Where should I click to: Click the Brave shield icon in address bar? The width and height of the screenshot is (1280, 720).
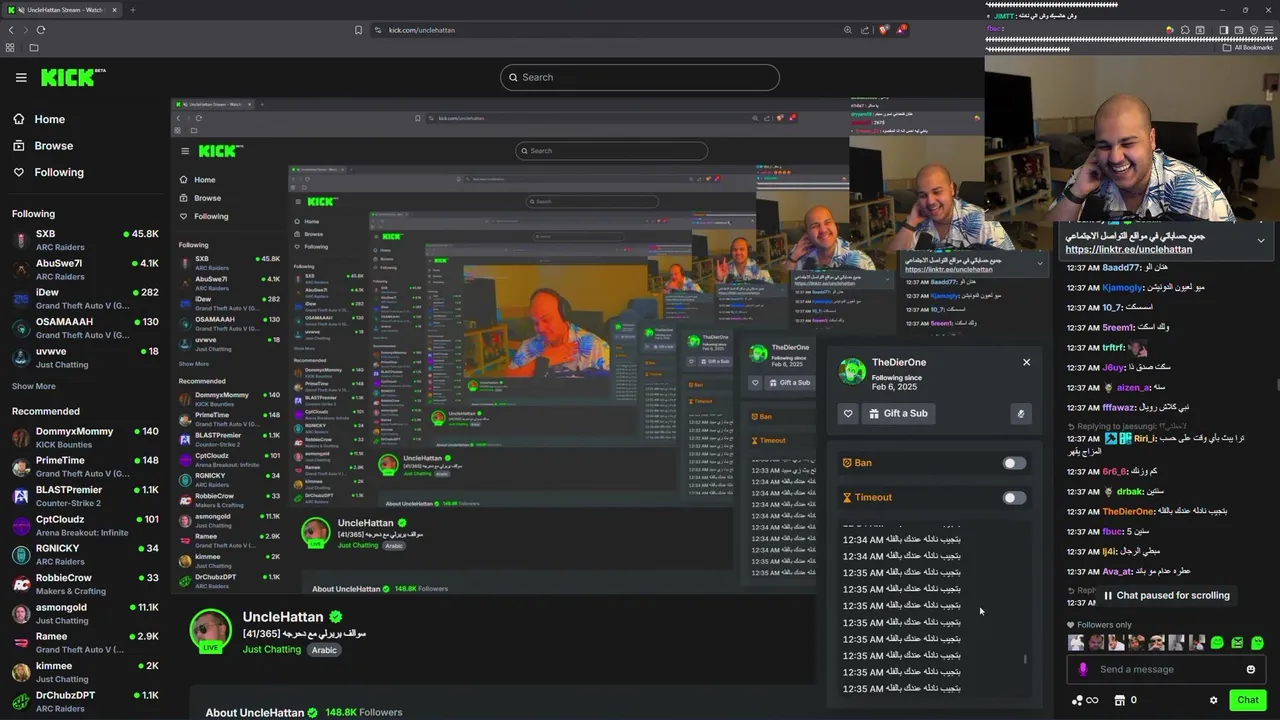tap(883, 30)
